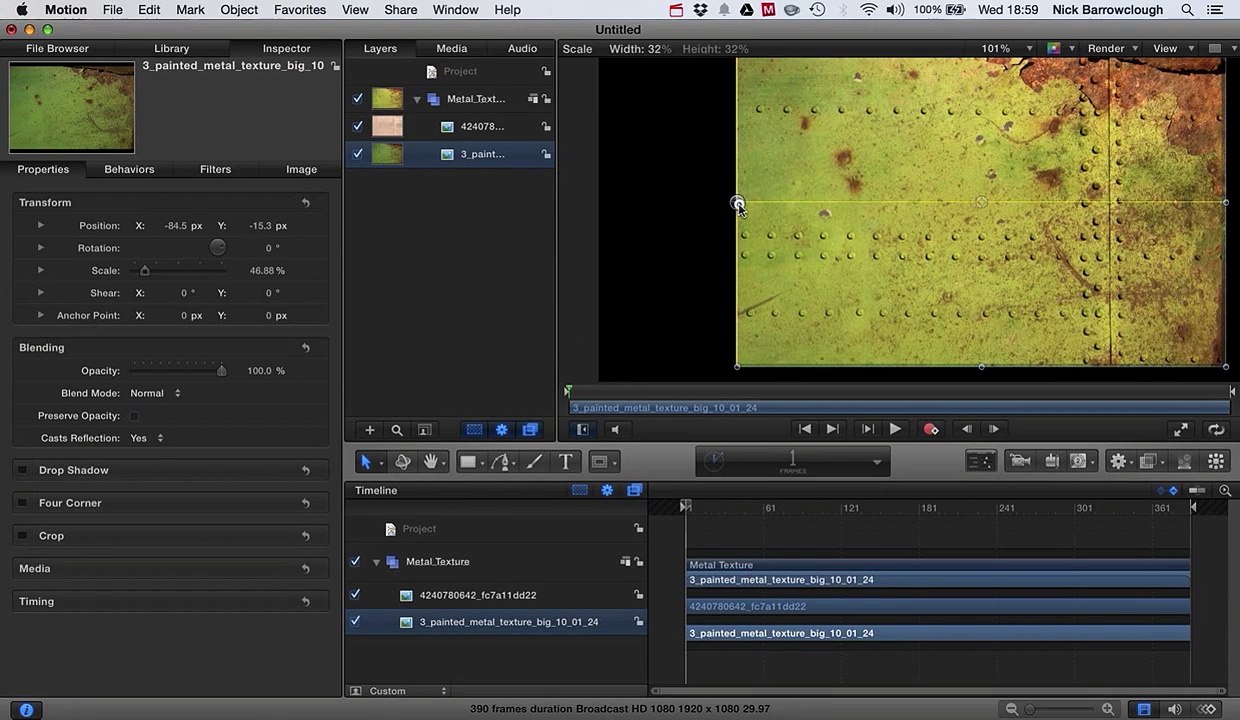Open the Library panel
Image resolution: width=1240 pixels, height=720 pixels.
click(x=171, y=48)
